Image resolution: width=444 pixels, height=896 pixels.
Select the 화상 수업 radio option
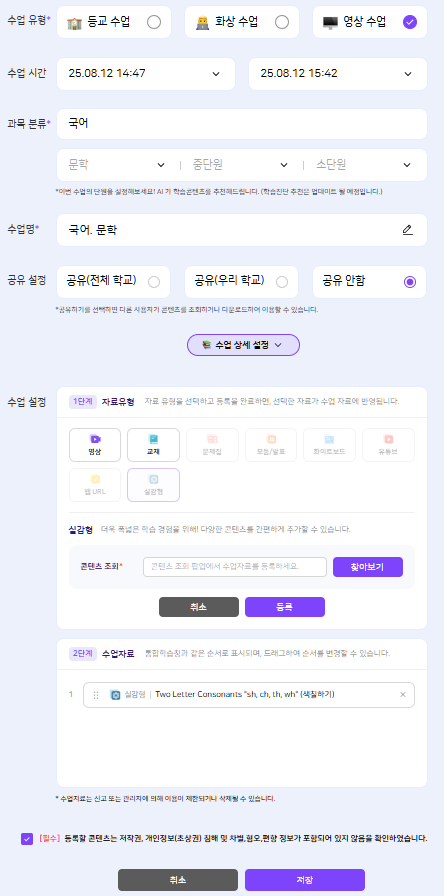pos(282,22)
